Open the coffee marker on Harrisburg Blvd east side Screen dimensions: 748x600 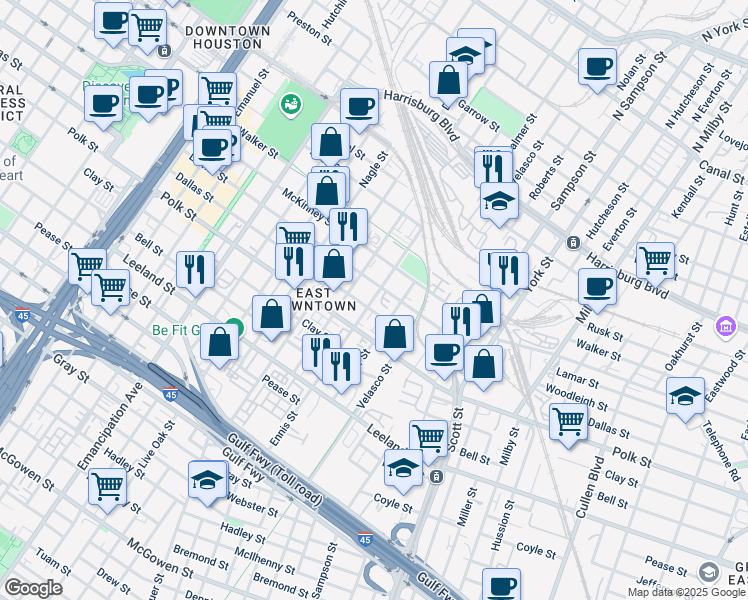click(597, 288)
